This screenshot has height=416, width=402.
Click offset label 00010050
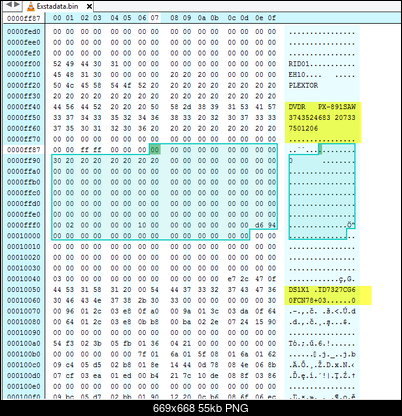pos(24,290)
